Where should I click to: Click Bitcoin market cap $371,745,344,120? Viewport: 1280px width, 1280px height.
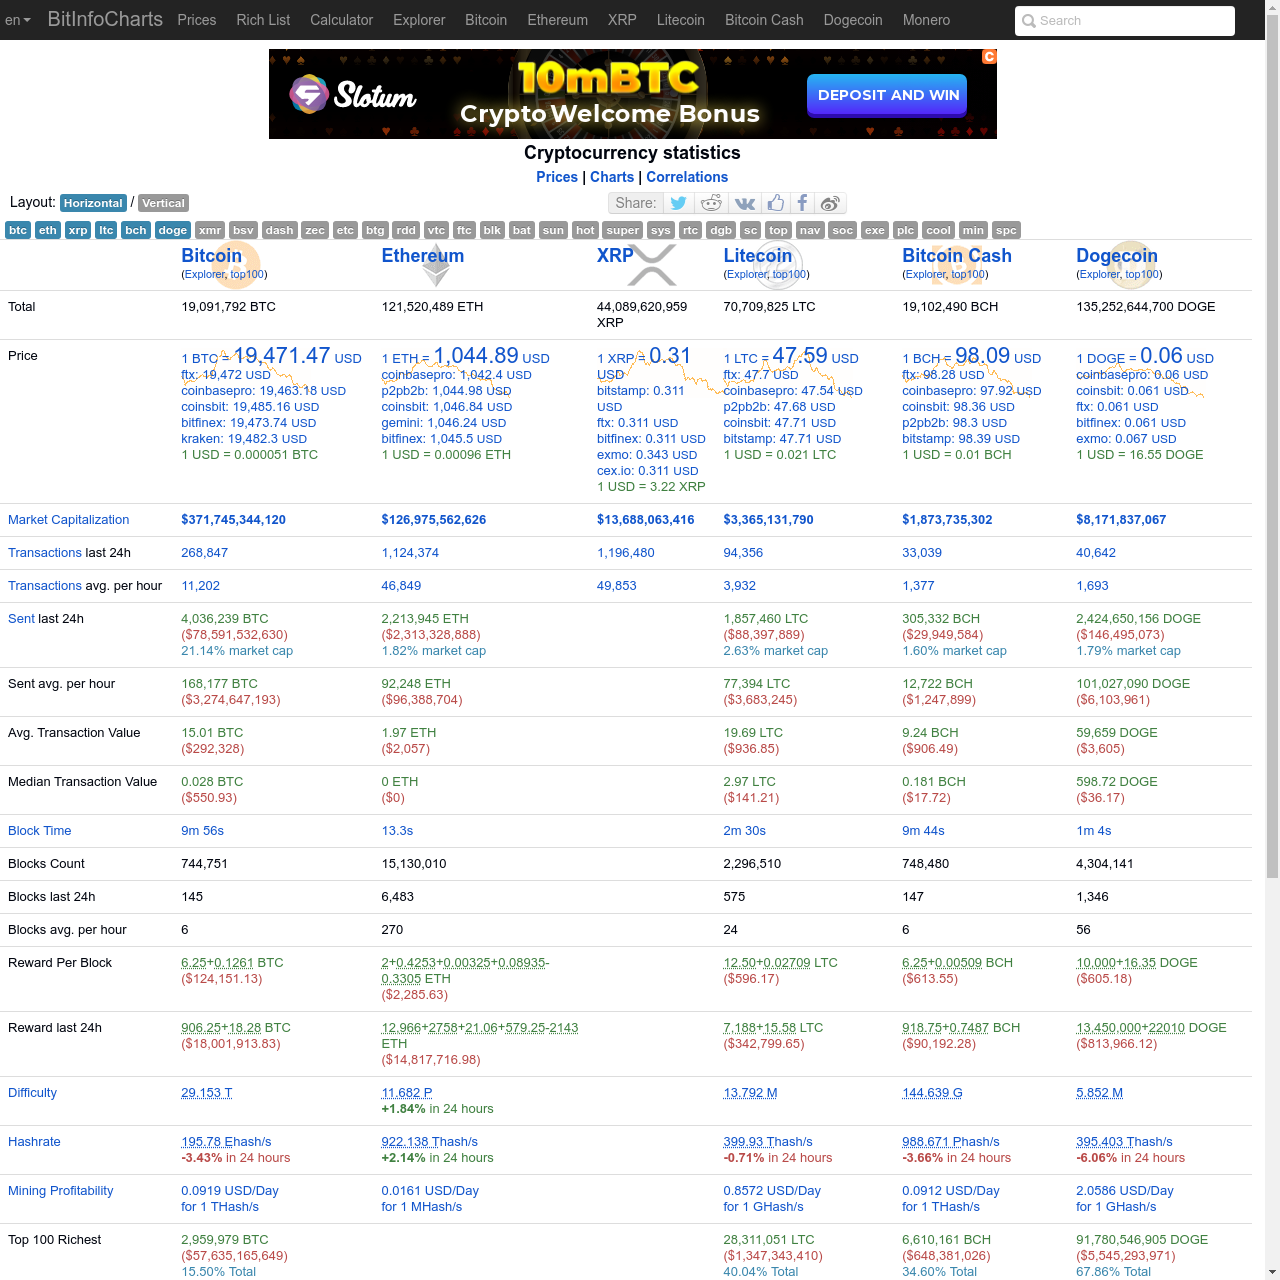[x=233, y=520]
